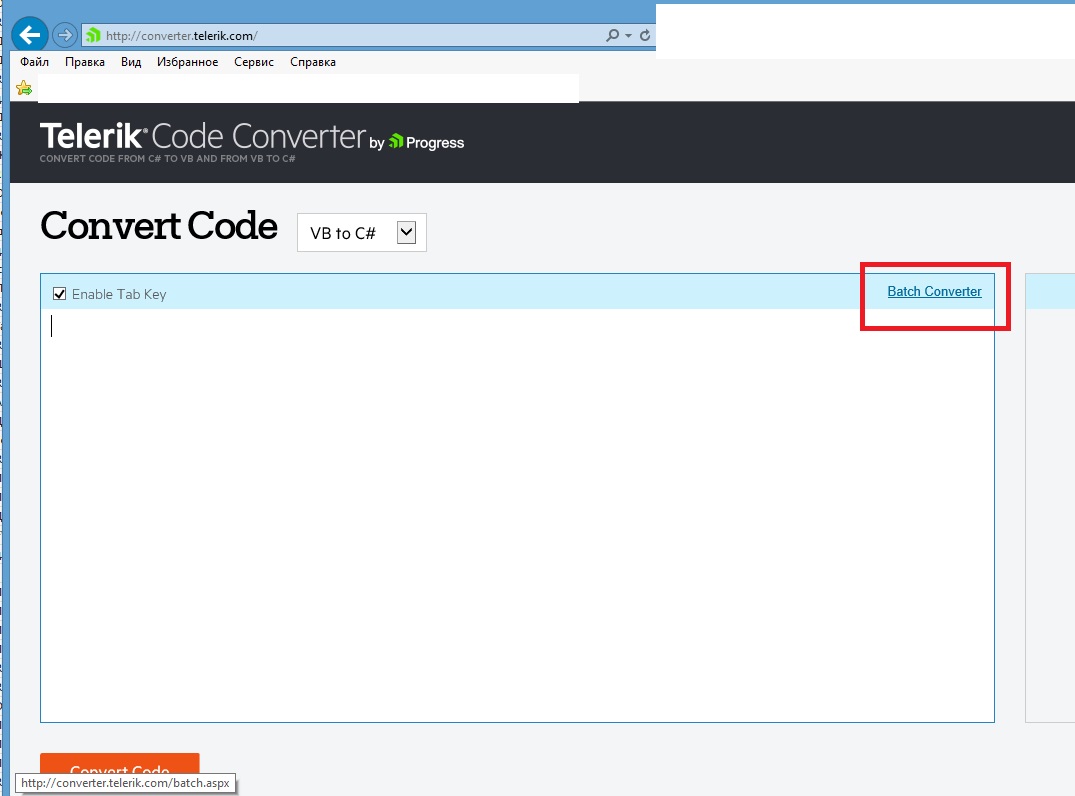Click the Telerik Code Converter logo
Viewport: 1075px width, 796px height.
pos(203,136)
